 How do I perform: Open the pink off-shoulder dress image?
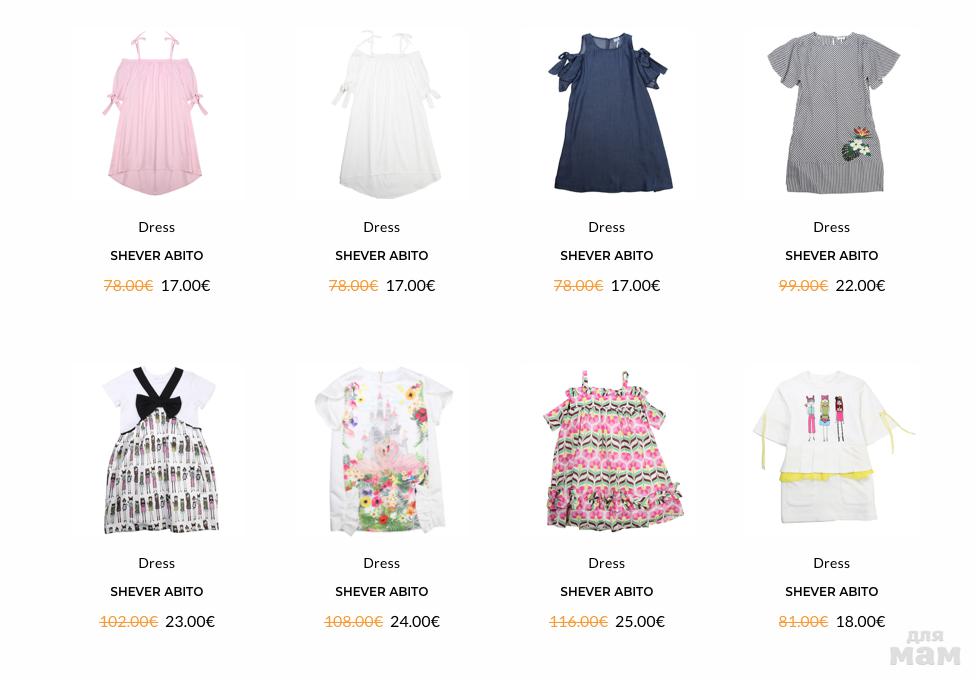click(x=156, y=113)
